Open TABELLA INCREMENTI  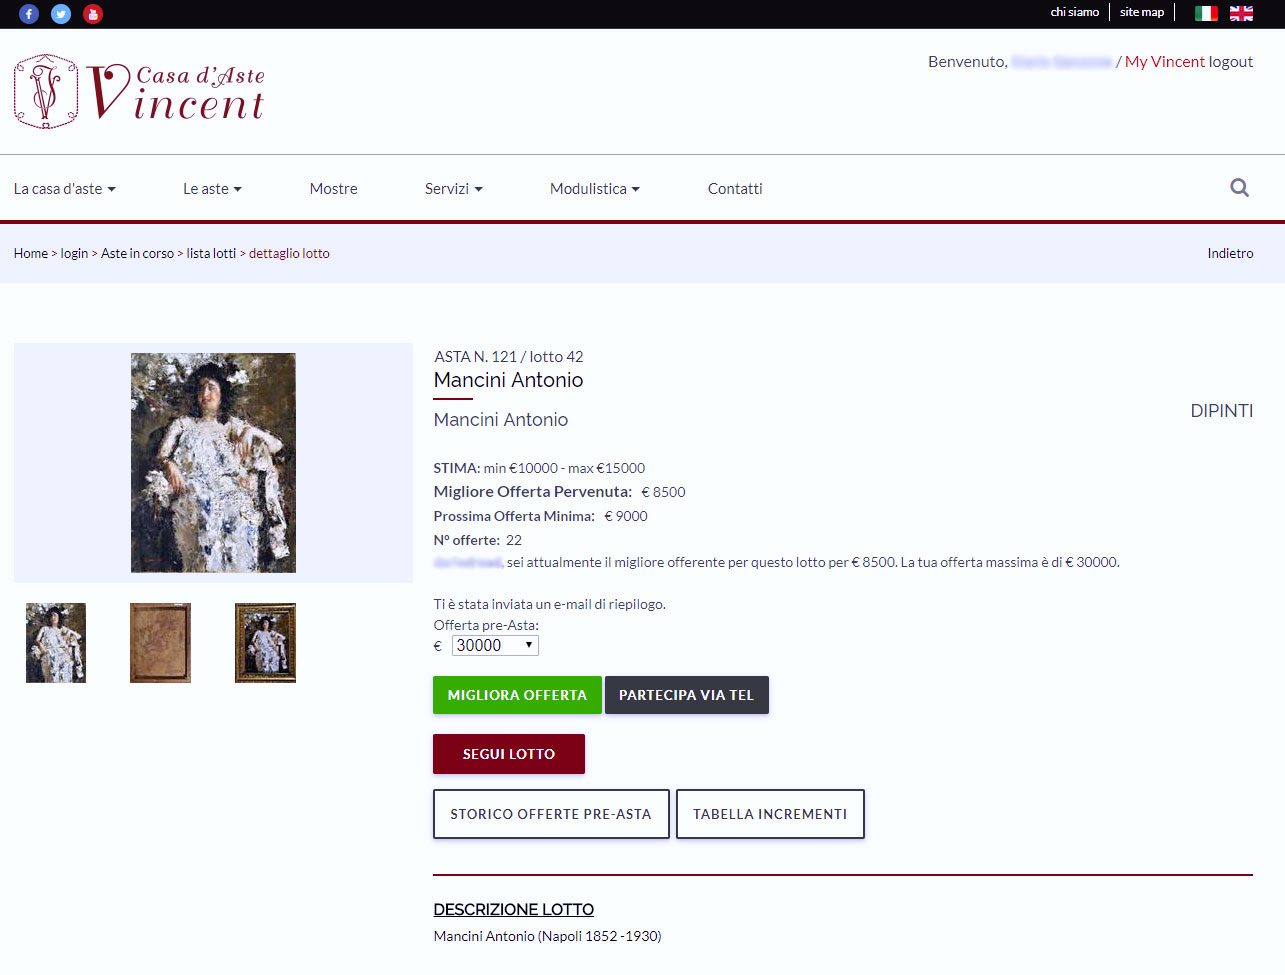tap(770, 814)
